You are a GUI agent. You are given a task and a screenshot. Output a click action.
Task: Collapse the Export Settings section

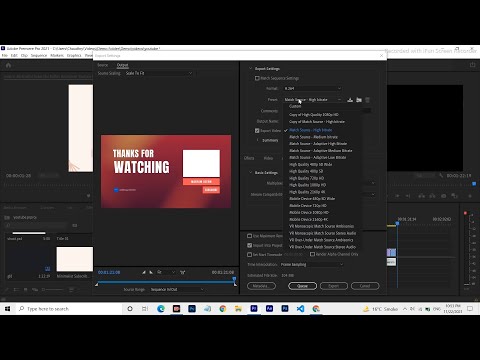tap(250, 68)
